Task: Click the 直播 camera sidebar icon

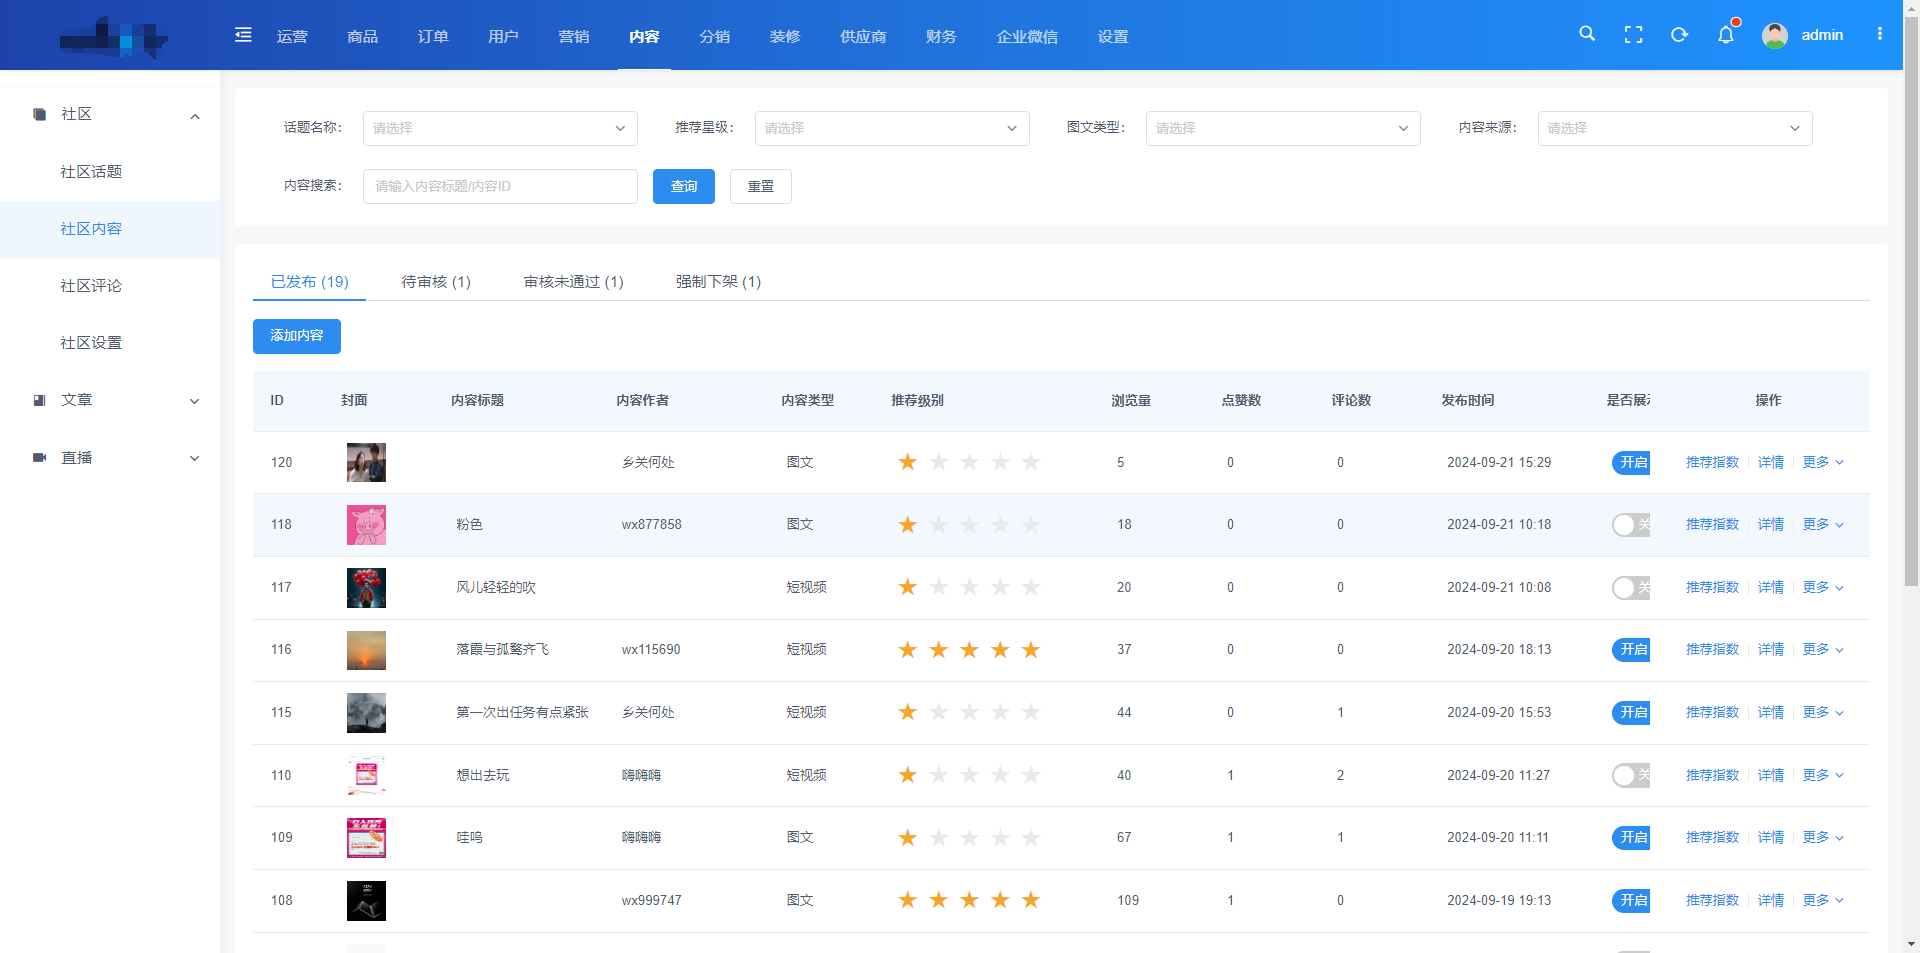Action: 40,458
